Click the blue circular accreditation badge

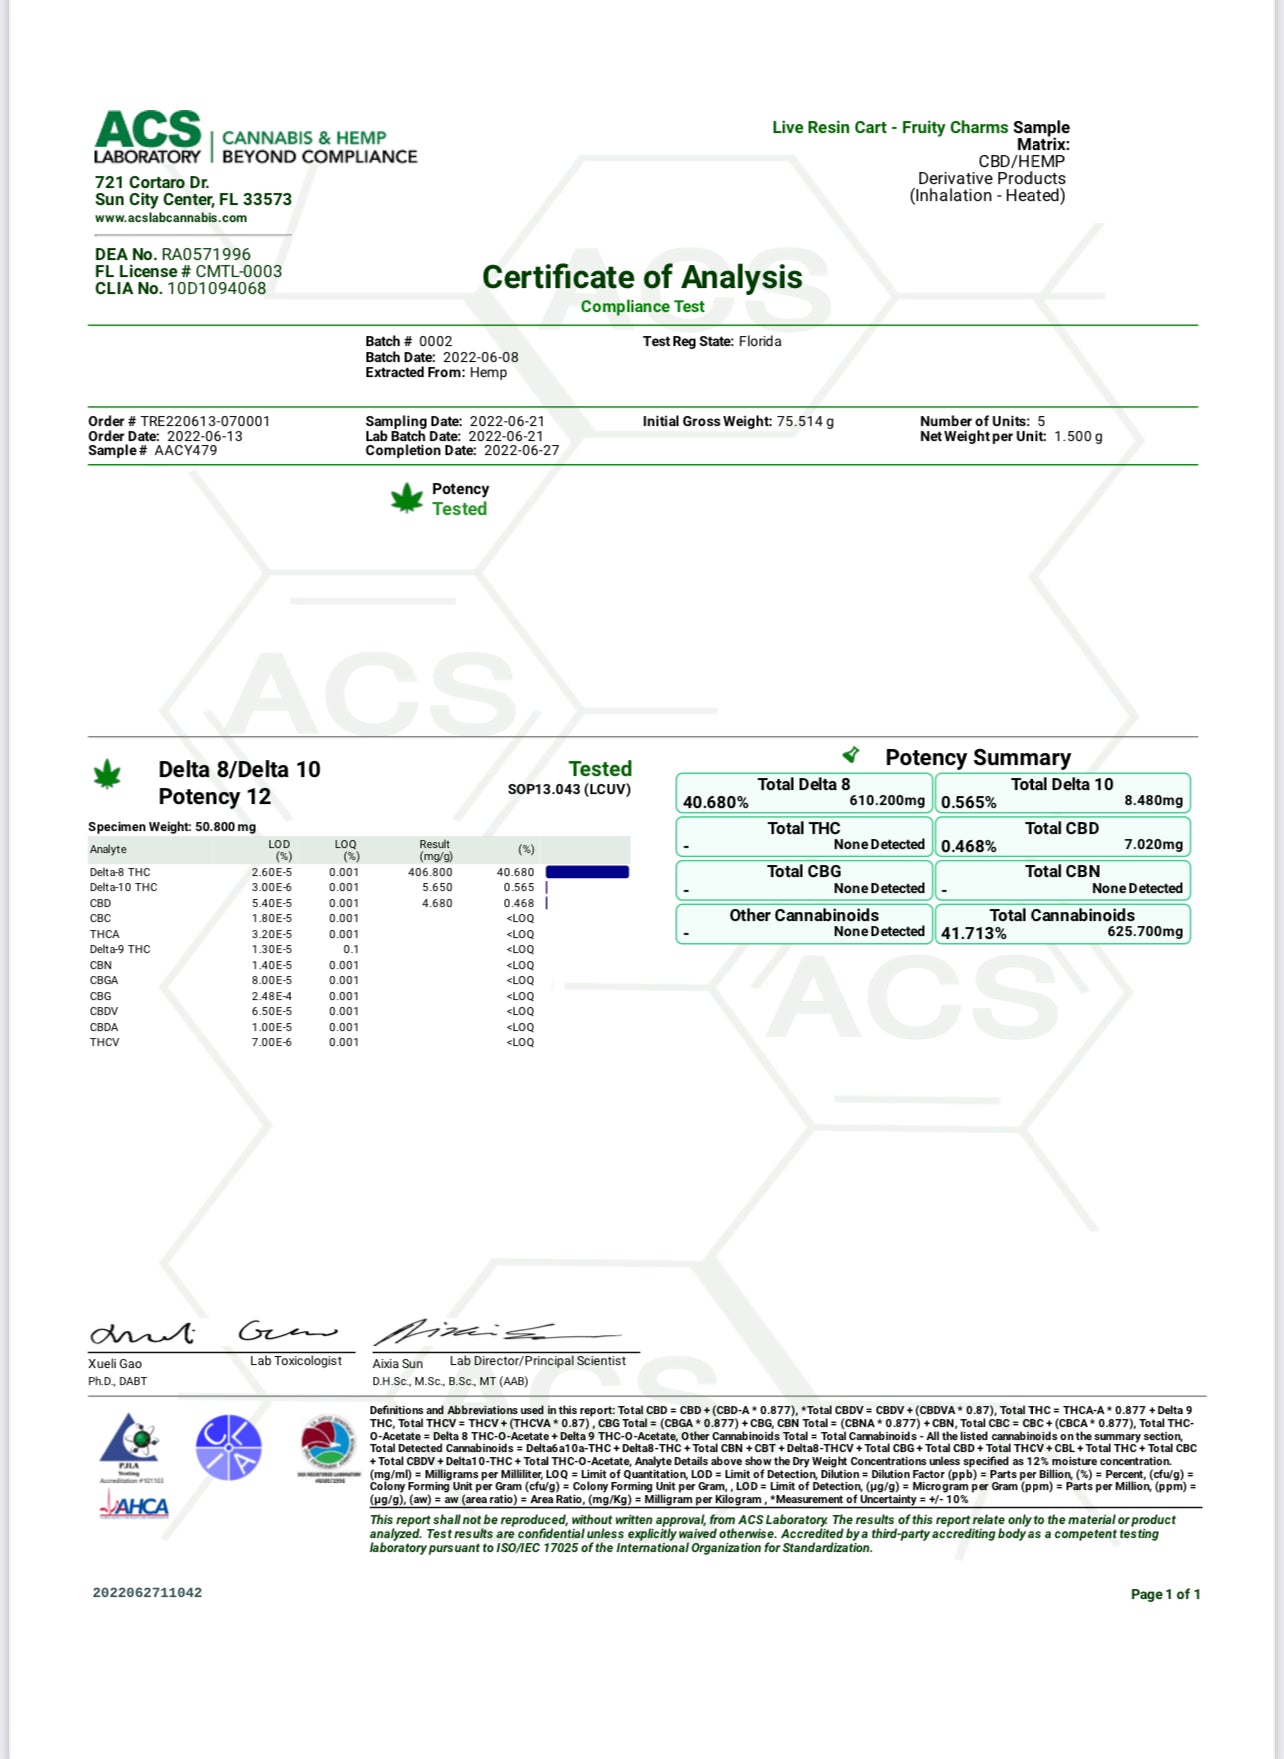[228, 1447]
